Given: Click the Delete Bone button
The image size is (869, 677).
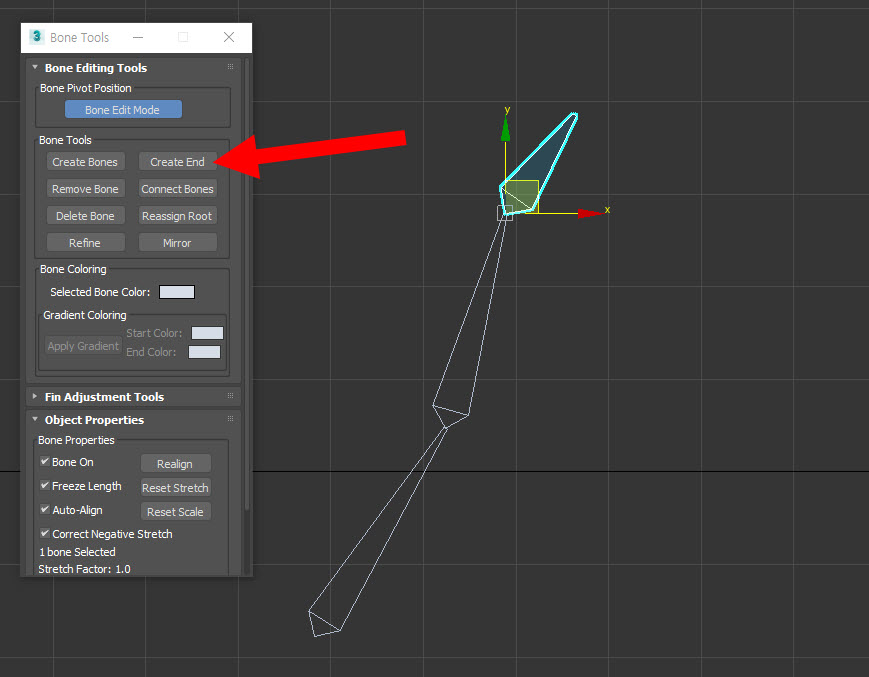Looking at the screenshot, I should pos(85,216).
